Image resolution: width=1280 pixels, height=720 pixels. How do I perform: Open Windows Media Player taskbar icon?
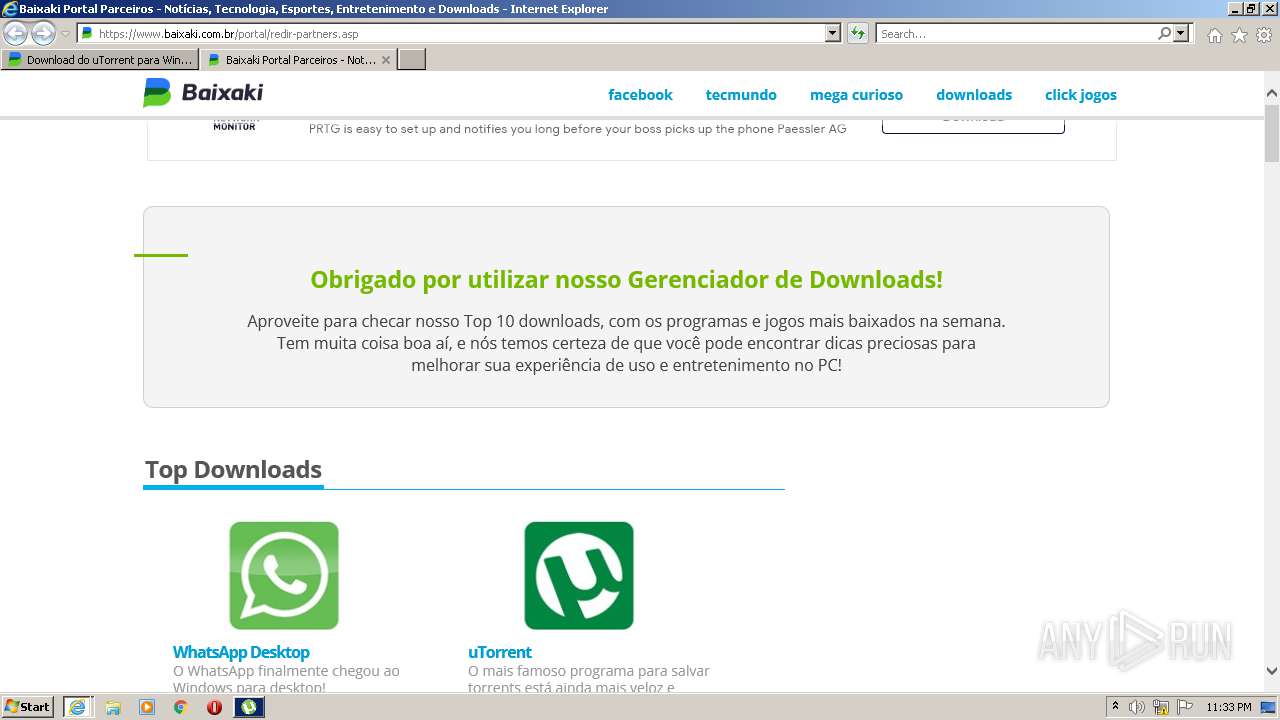147,707
